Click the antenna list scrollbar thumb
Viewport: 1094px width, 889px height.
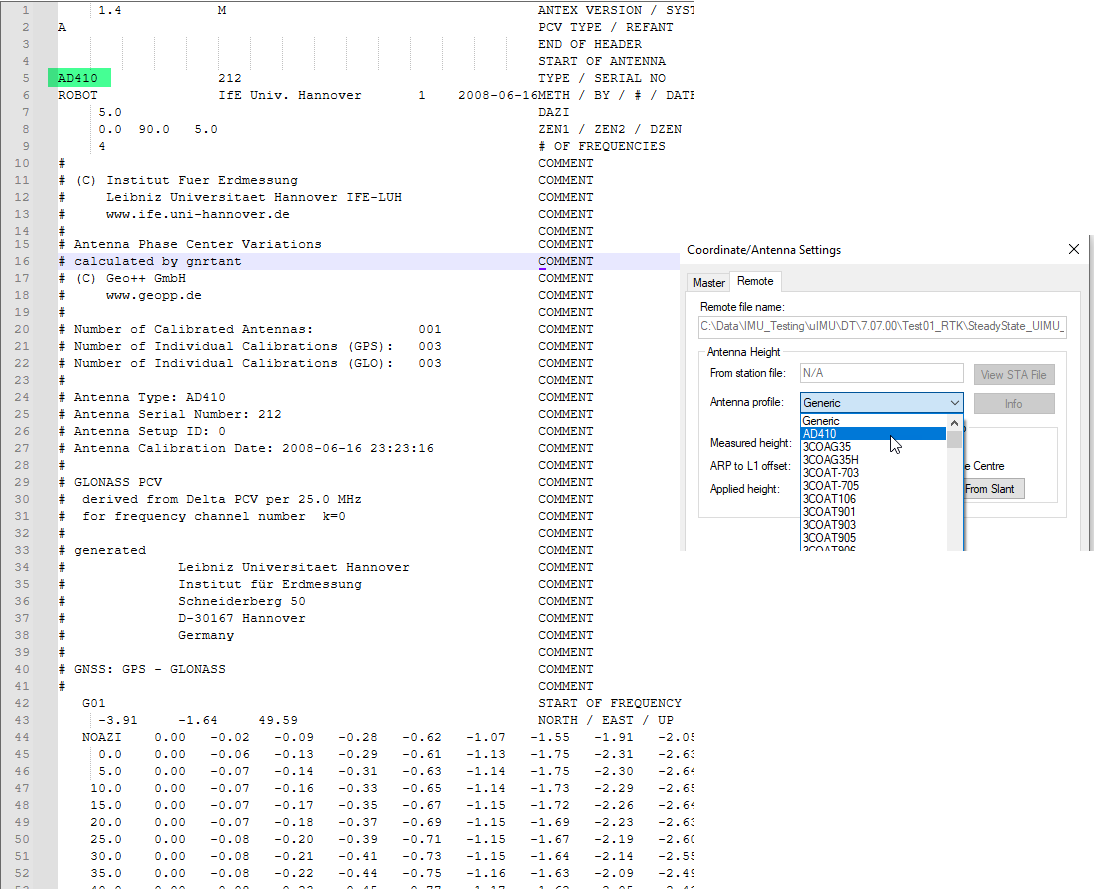click(954, 440)
